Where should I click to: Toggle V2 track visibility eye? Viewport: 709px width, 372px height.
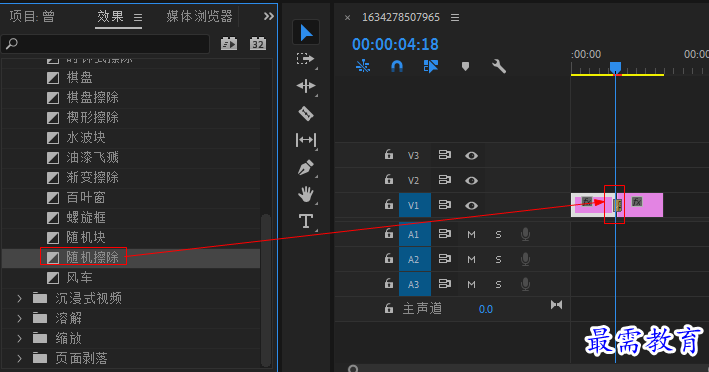[471, 180]
